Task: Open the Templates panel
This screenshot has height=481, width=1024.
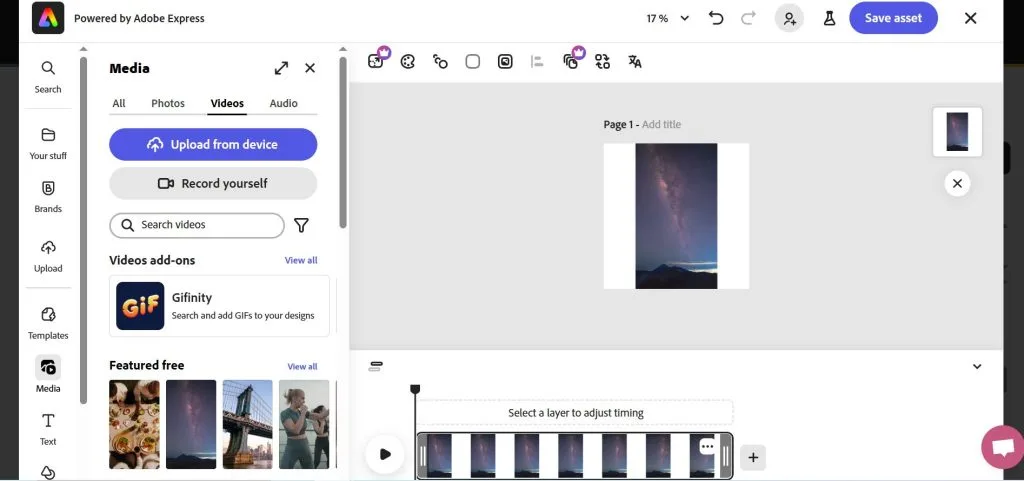Action: pos(48,324)
